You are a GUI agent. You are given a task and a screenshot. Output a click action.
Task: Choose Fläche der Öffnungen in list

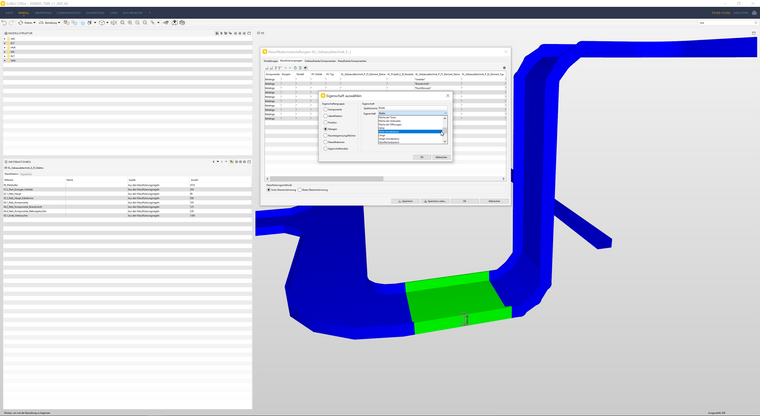[410, 125]
